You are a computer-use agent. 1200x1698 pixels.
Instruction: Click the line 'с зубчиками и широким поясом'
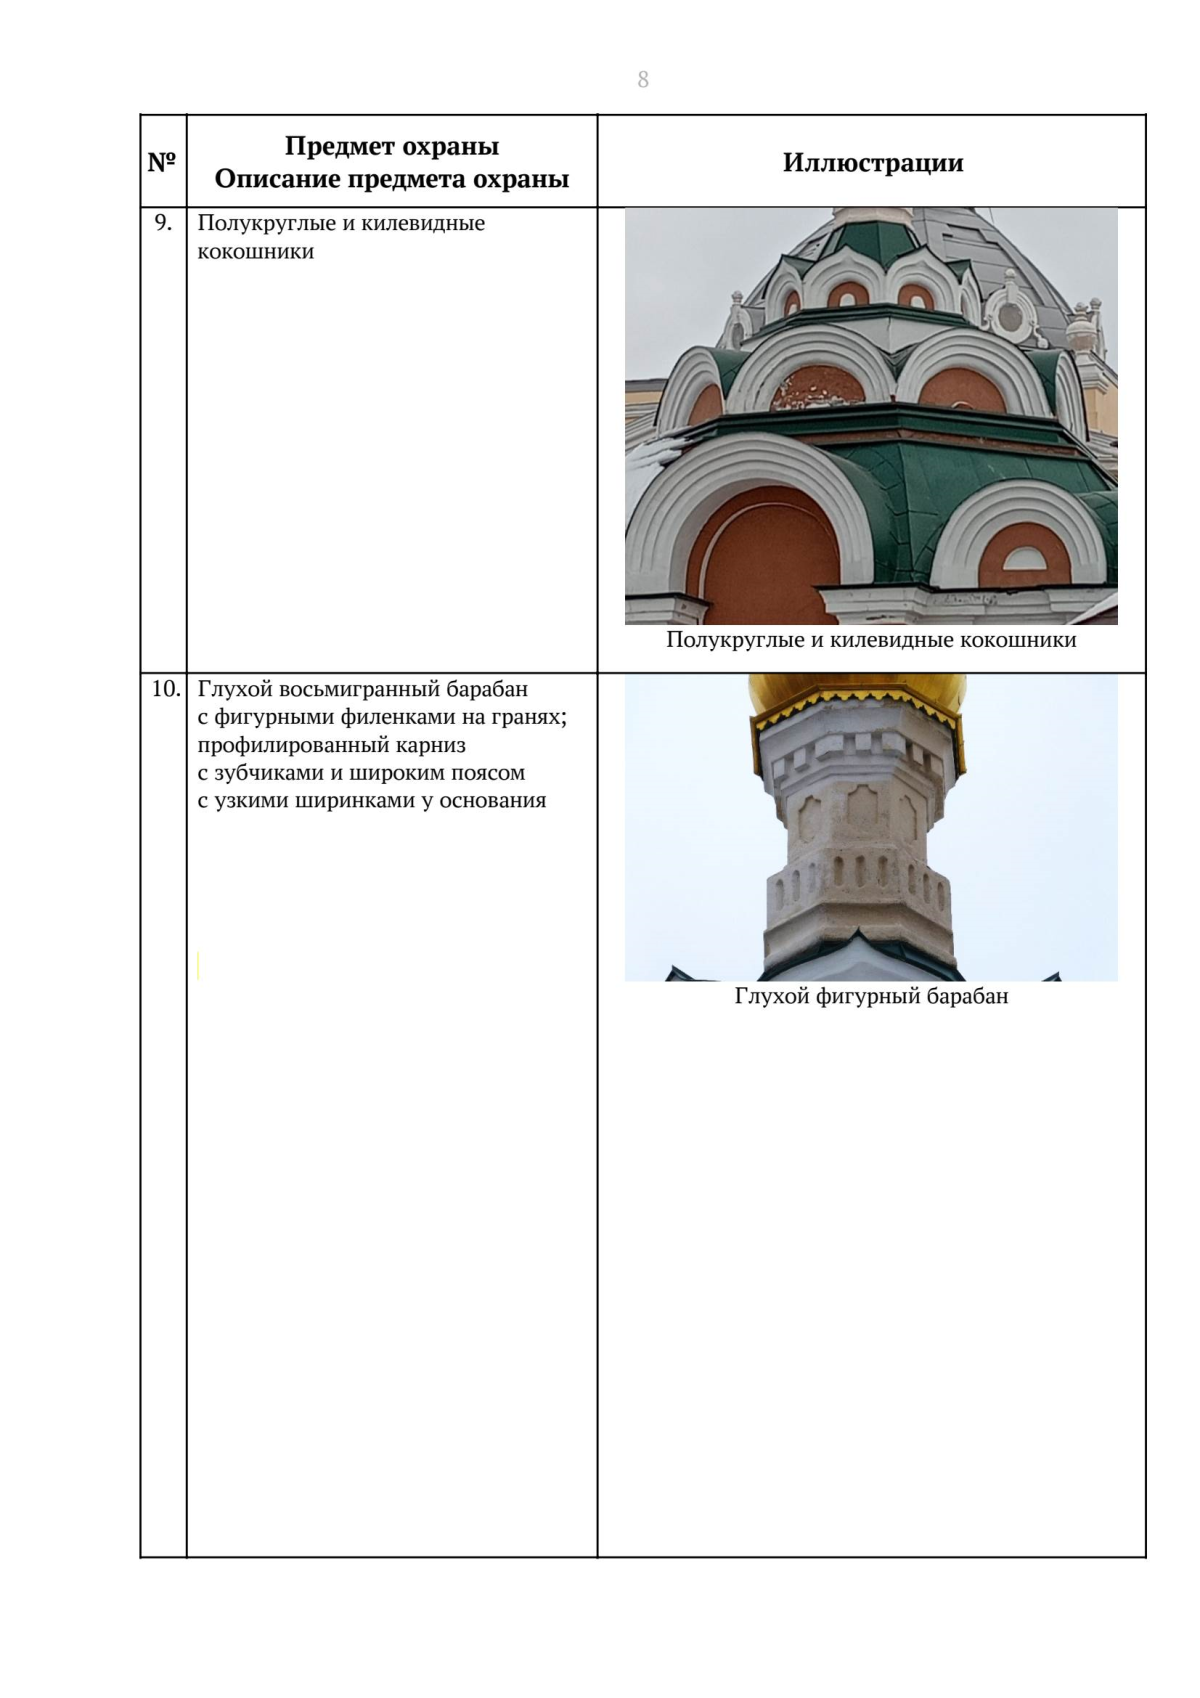361,773
